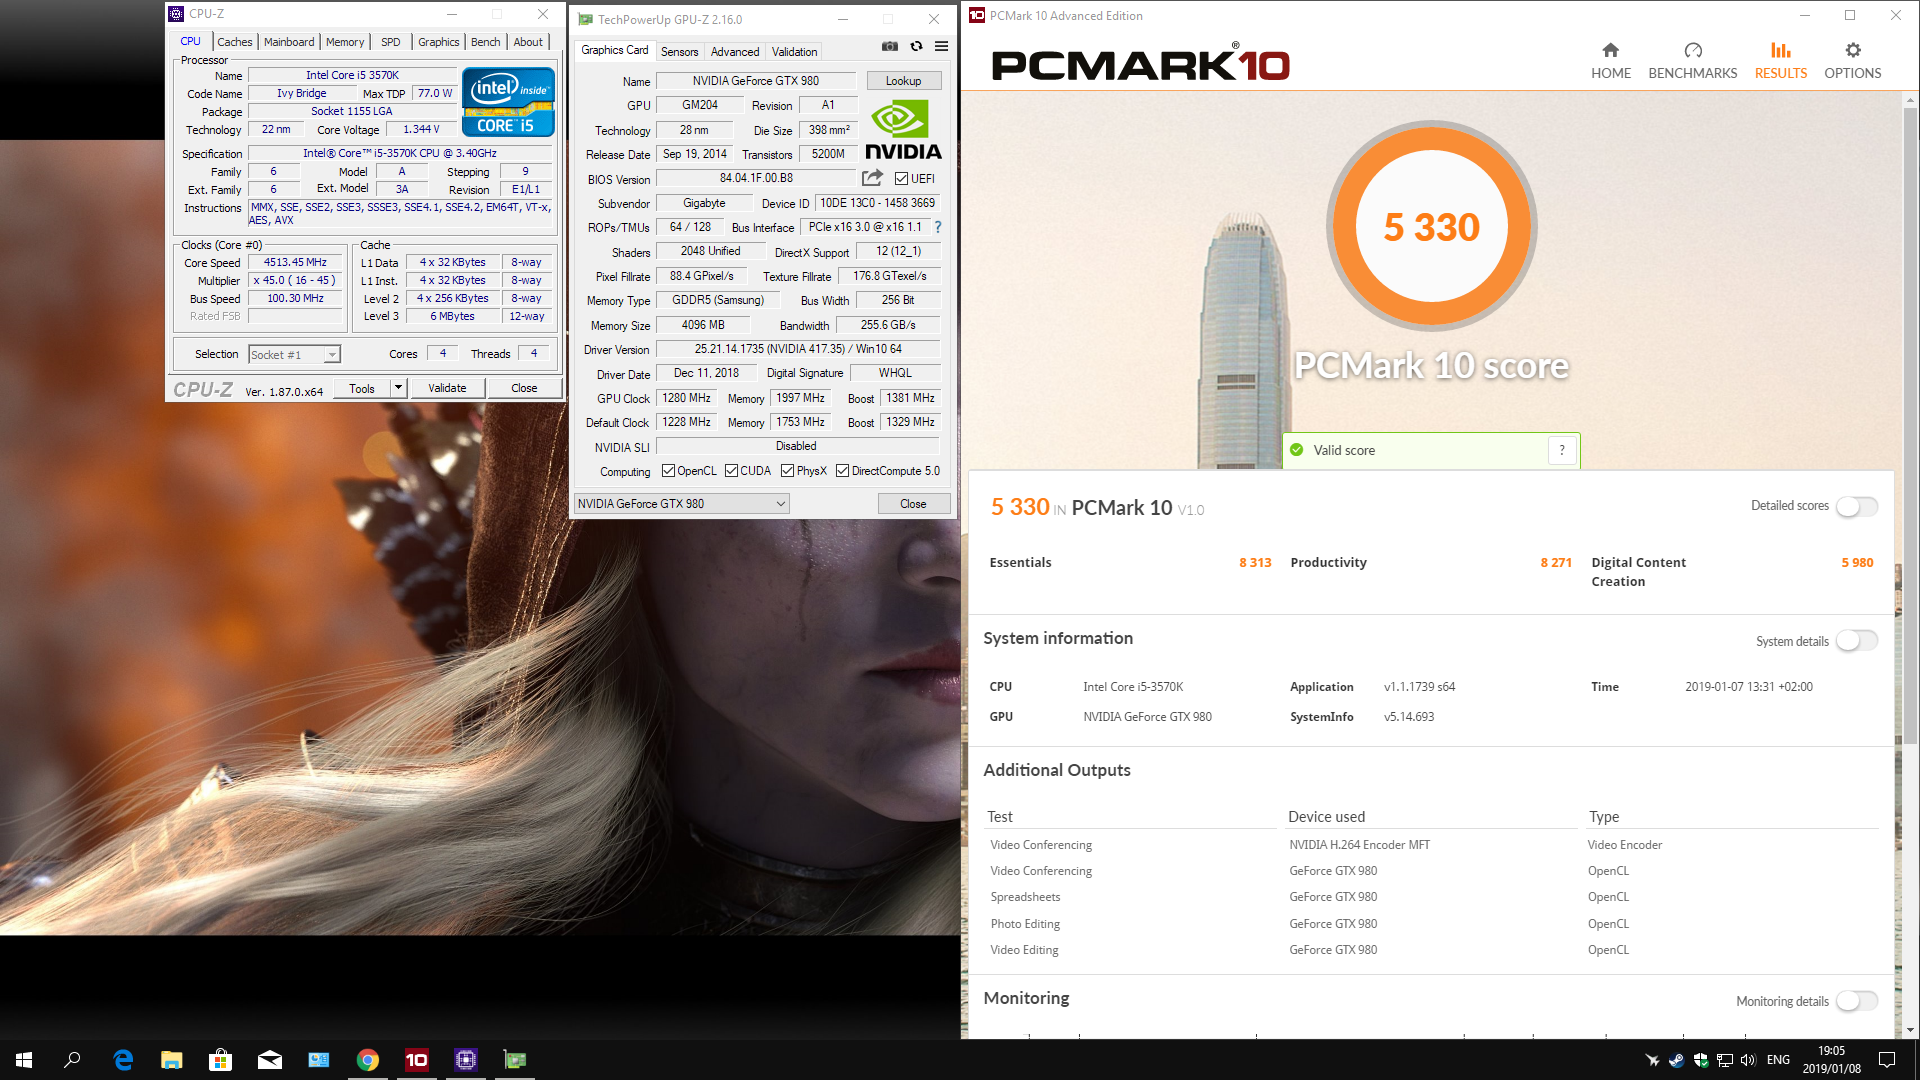Switch to PCMark 10 taskbar icon

pyautogui.click(x=416, y=1060)
